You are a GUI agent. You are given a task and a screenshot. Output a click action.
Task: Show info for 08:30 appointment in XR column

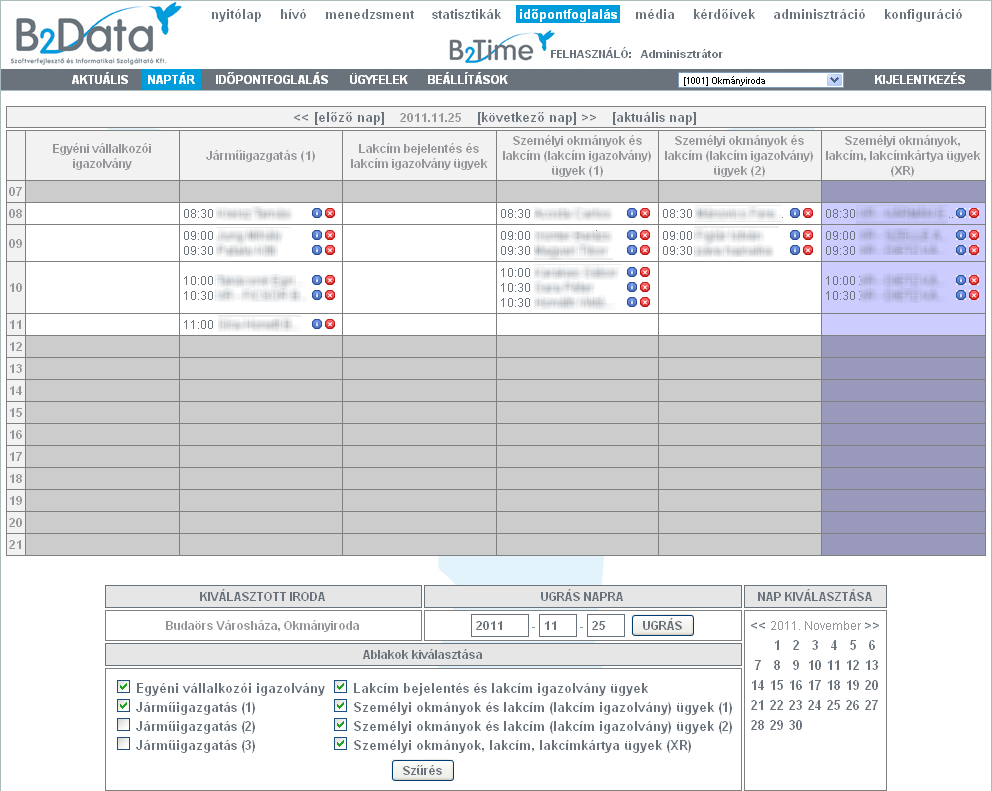[x=961, y=213]
